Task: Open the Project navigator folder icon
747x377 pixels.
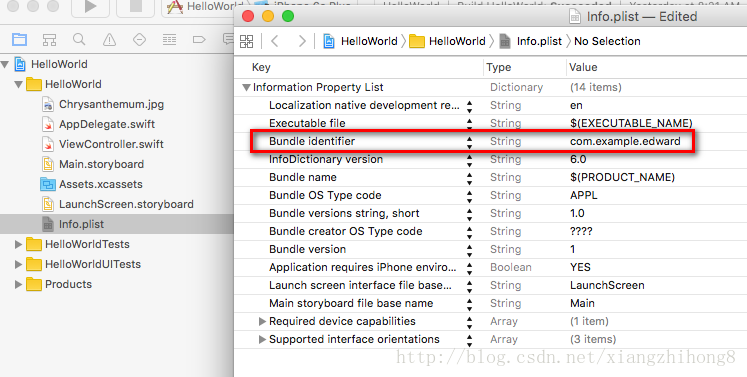Action: point(20,40)
